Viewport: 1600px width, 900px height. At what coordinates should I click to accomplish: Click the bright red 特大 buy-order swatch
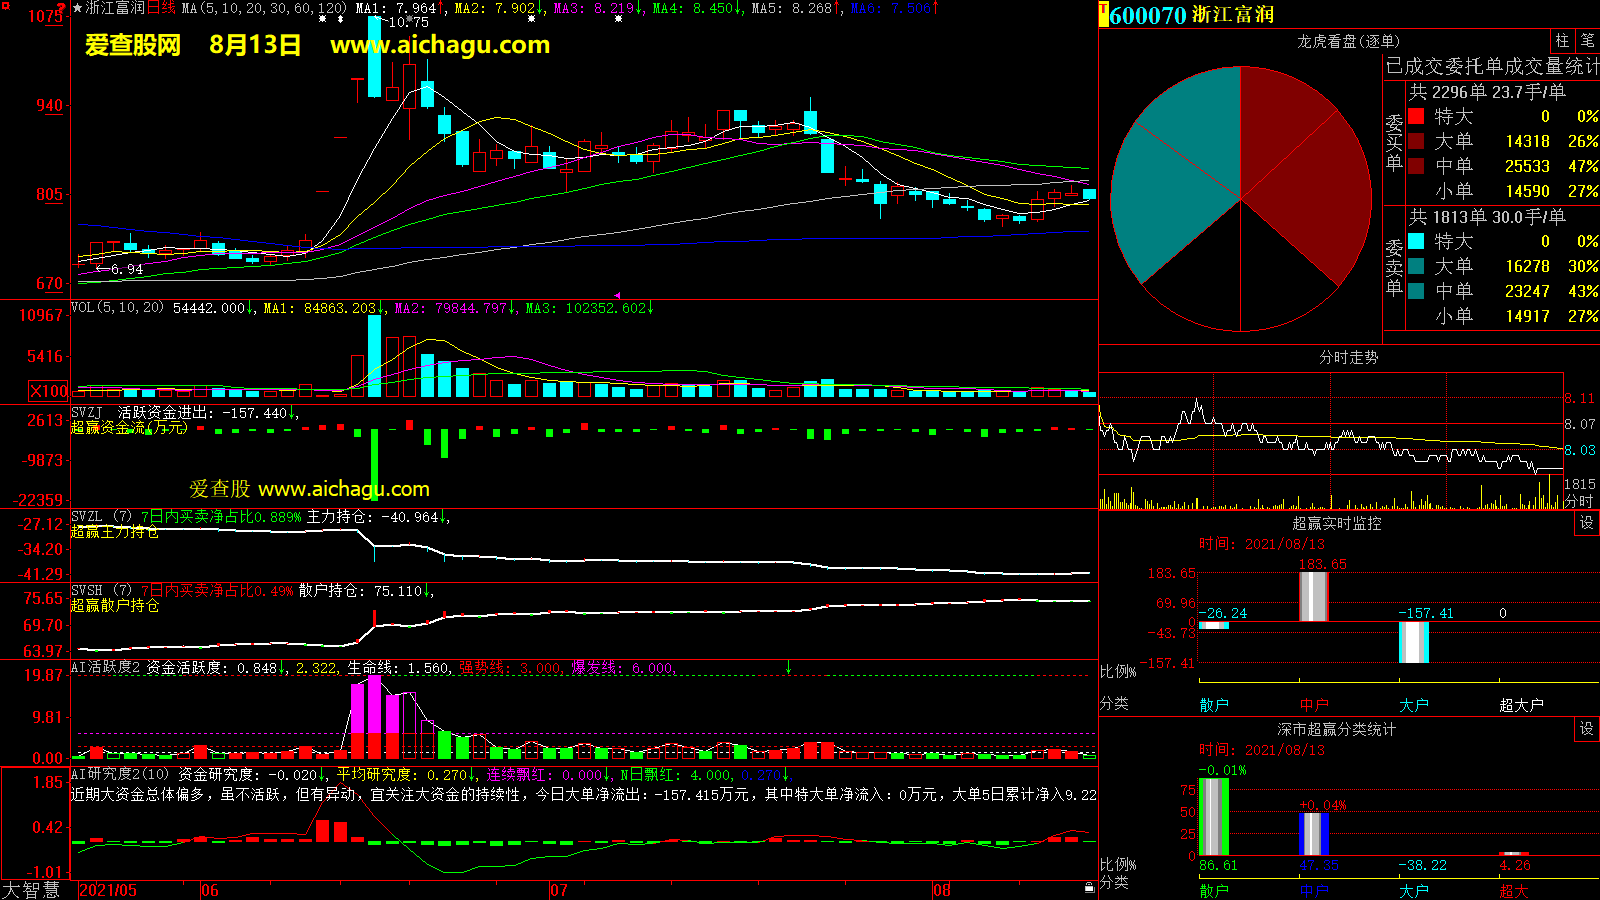1416,116
